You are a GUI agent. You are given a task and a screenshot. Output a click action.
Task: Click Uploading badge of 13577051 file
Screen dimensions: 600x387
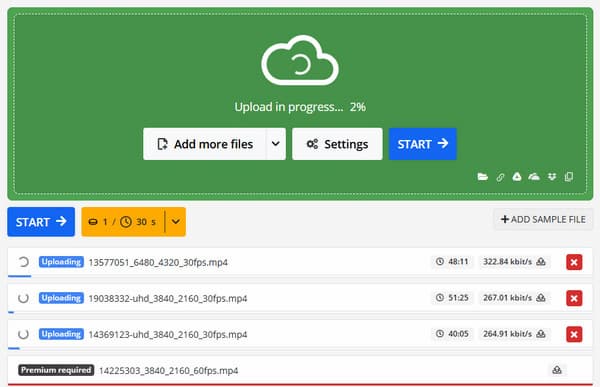pos(61,262)
